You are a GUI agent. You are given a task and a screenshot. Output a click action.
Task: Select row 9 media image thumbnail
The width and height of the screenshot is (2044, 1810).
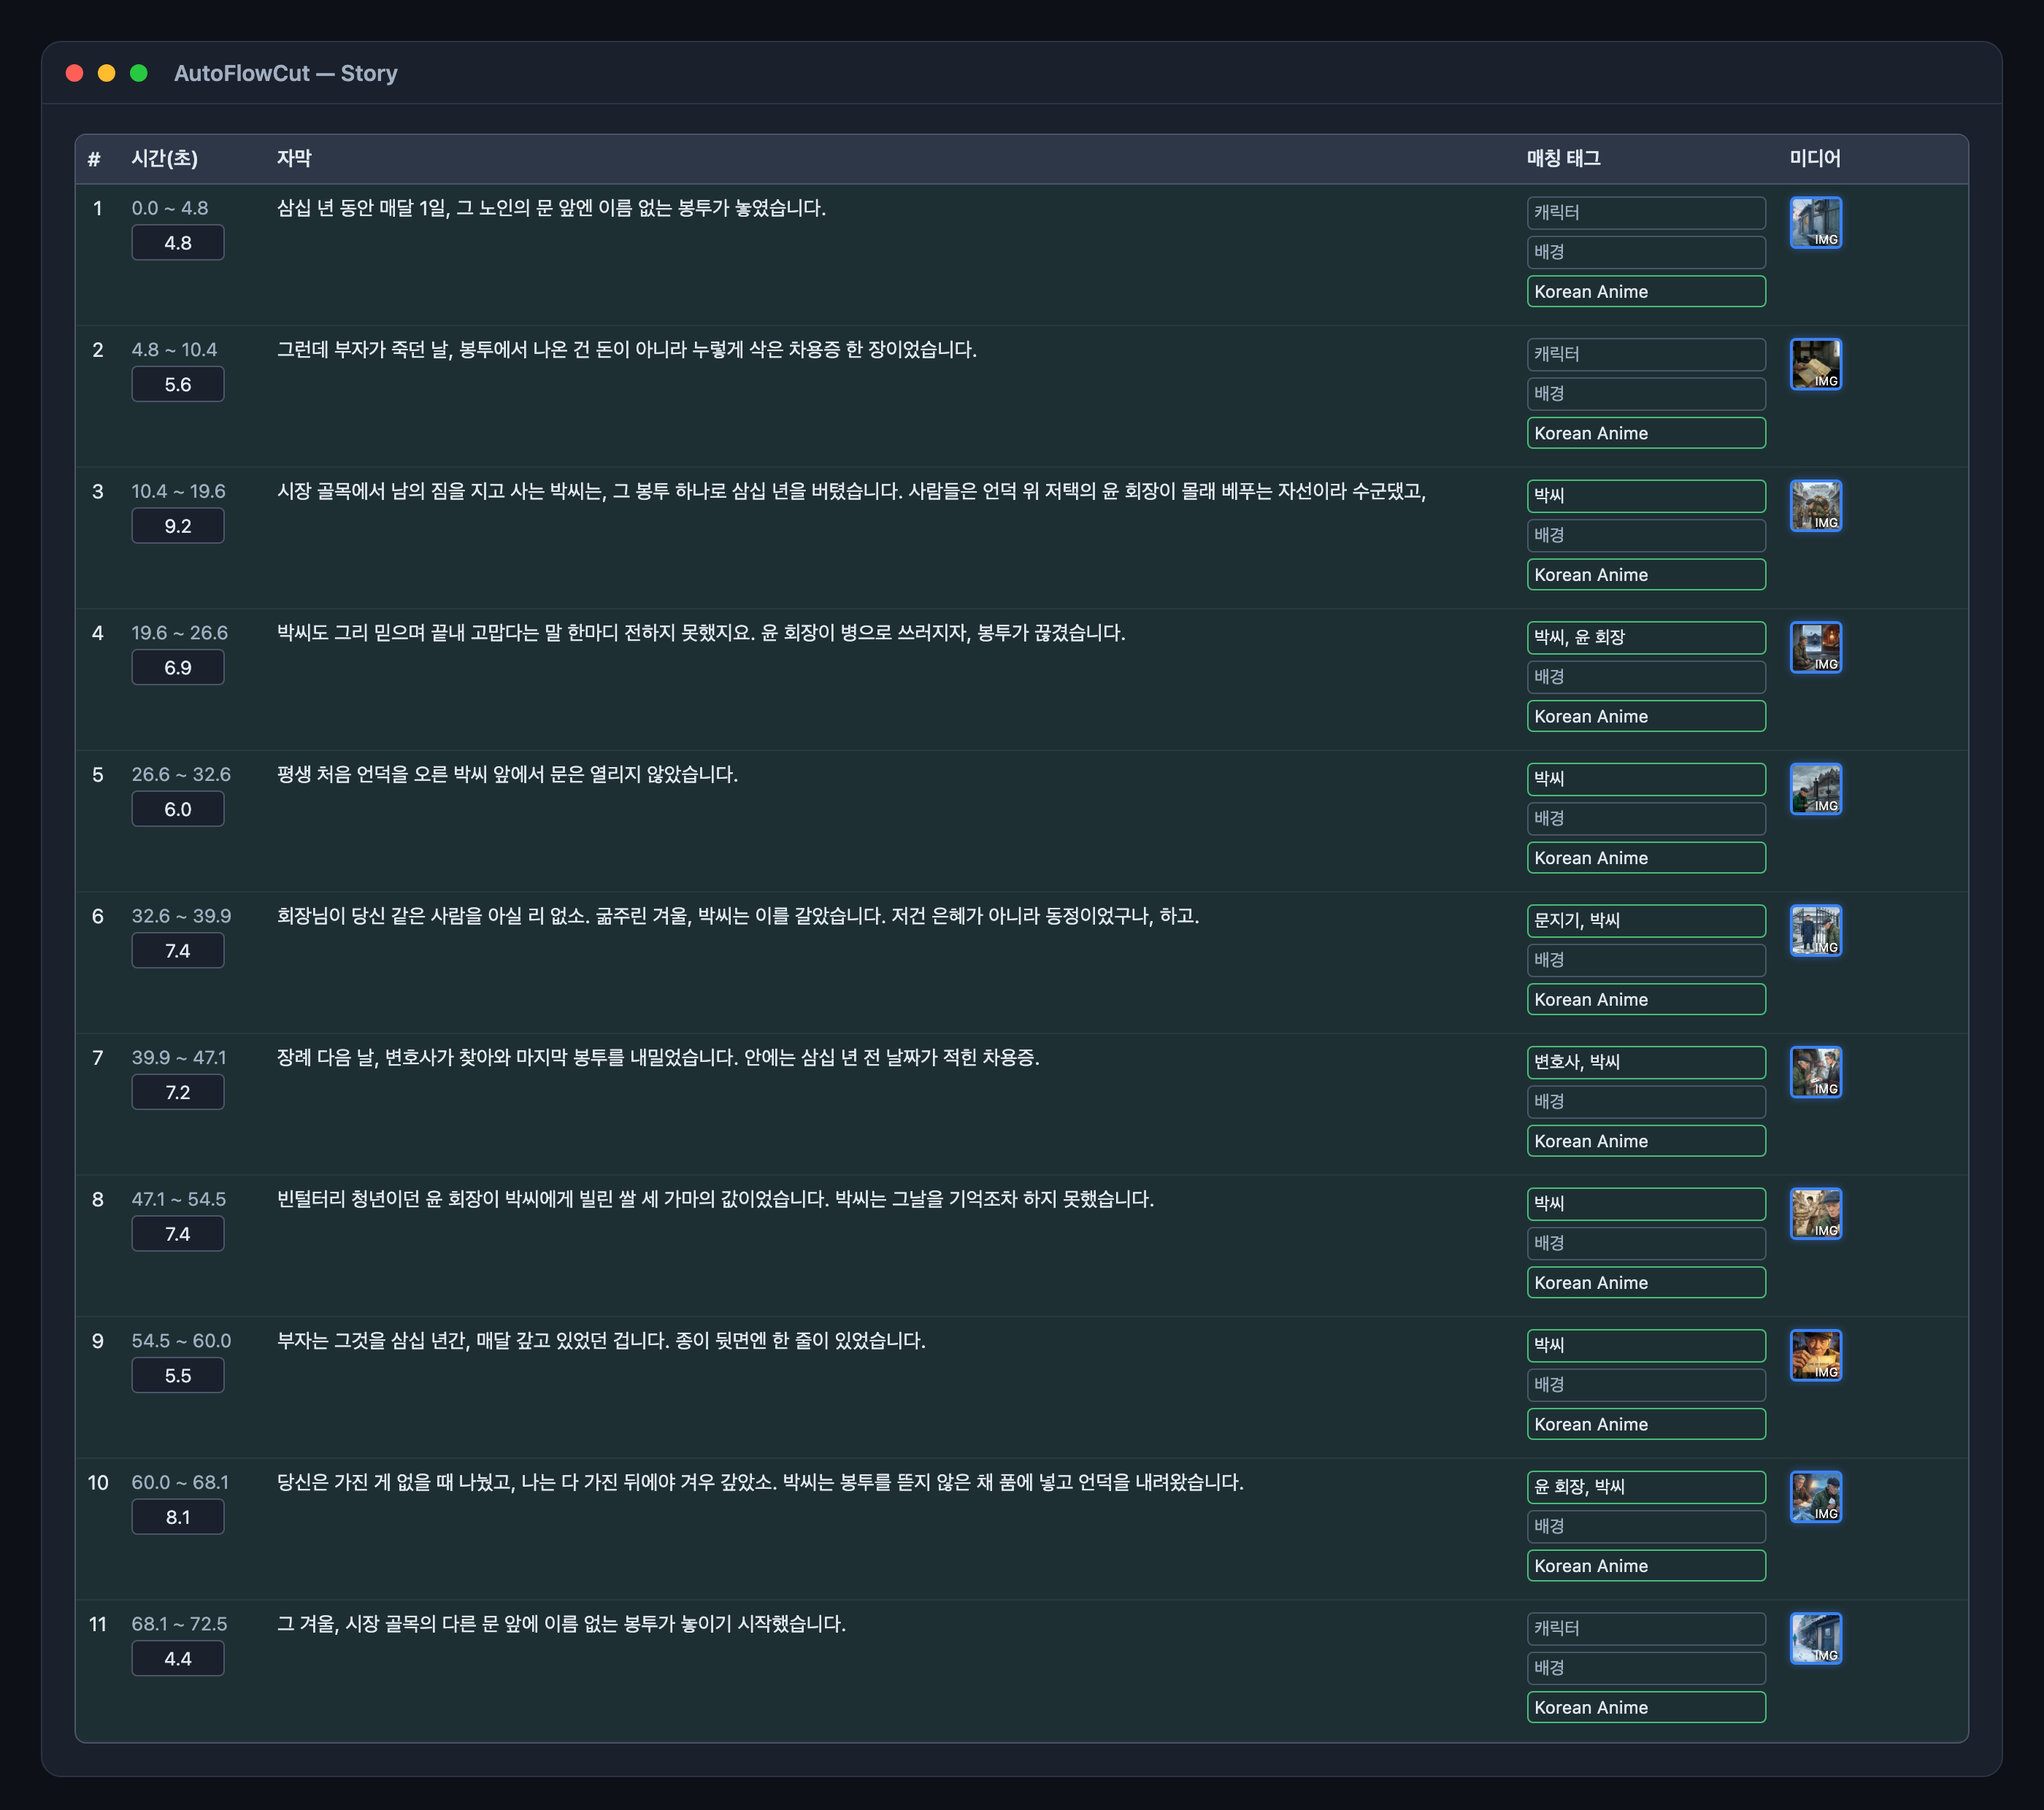[x=1815, y=1355]
